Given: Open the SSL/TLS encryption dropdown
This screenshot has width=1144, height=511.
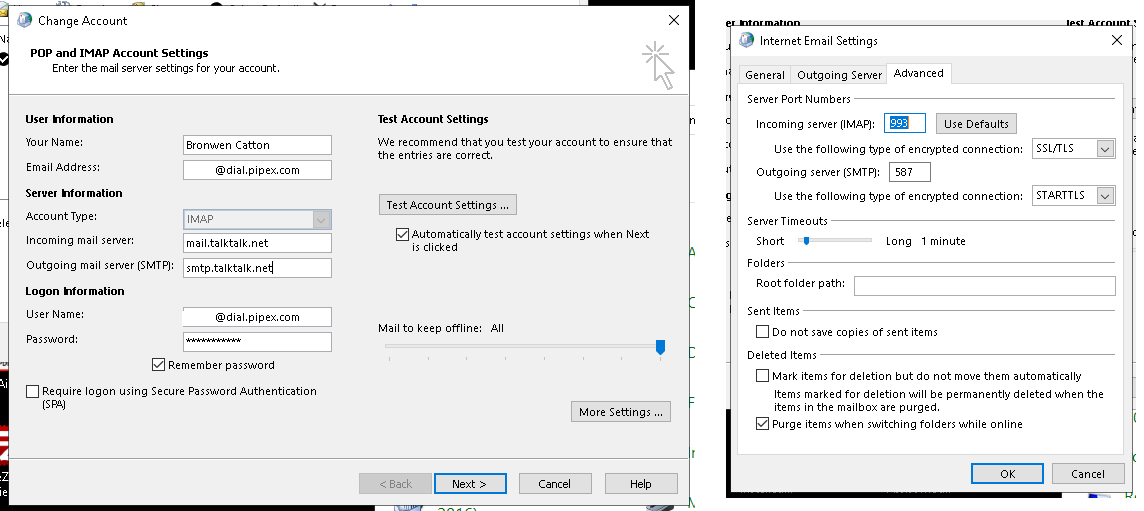Looking at the screenshot, I should coord(1104,149).
